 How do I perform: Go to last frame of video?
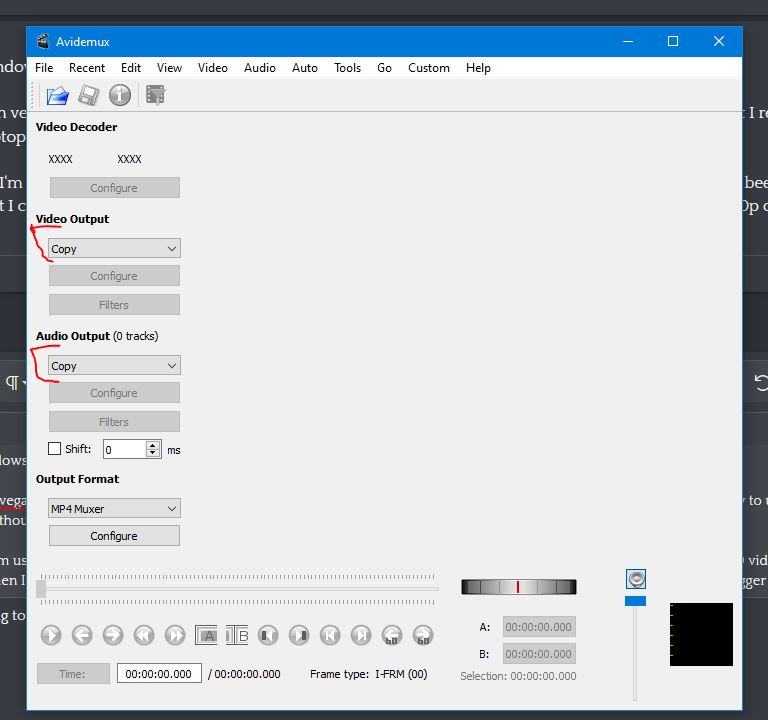pos(361,635)
